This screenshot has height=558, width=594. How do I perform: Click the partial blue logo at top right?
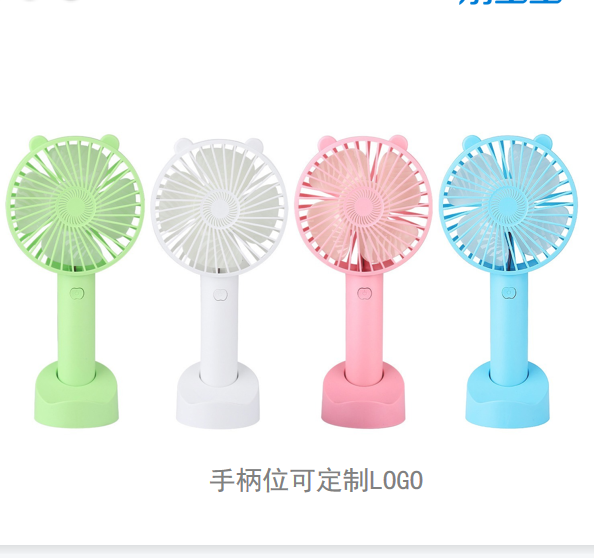[510, 2]
